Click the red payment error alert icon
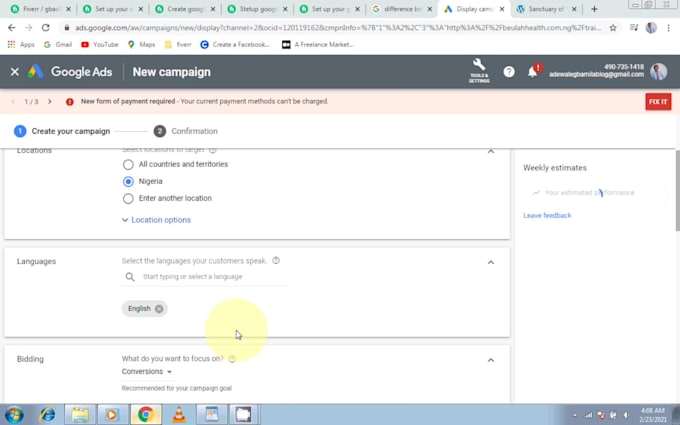The width and height of the screenshot is (680, 425). 69,101
